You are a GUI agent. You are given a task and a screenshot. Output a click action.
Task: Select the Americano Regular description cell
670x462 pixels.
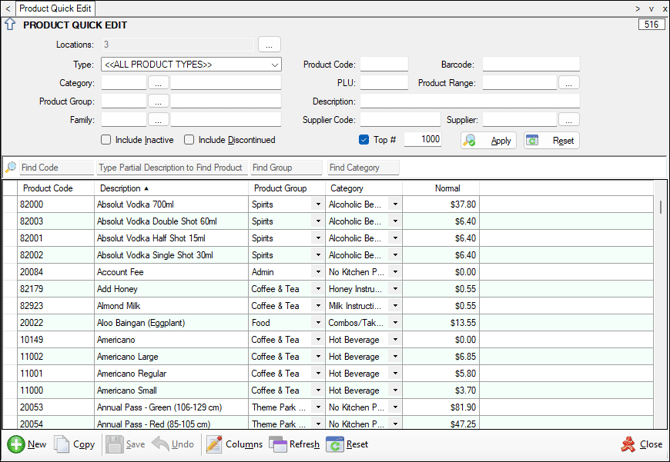(x=171, y=374)
